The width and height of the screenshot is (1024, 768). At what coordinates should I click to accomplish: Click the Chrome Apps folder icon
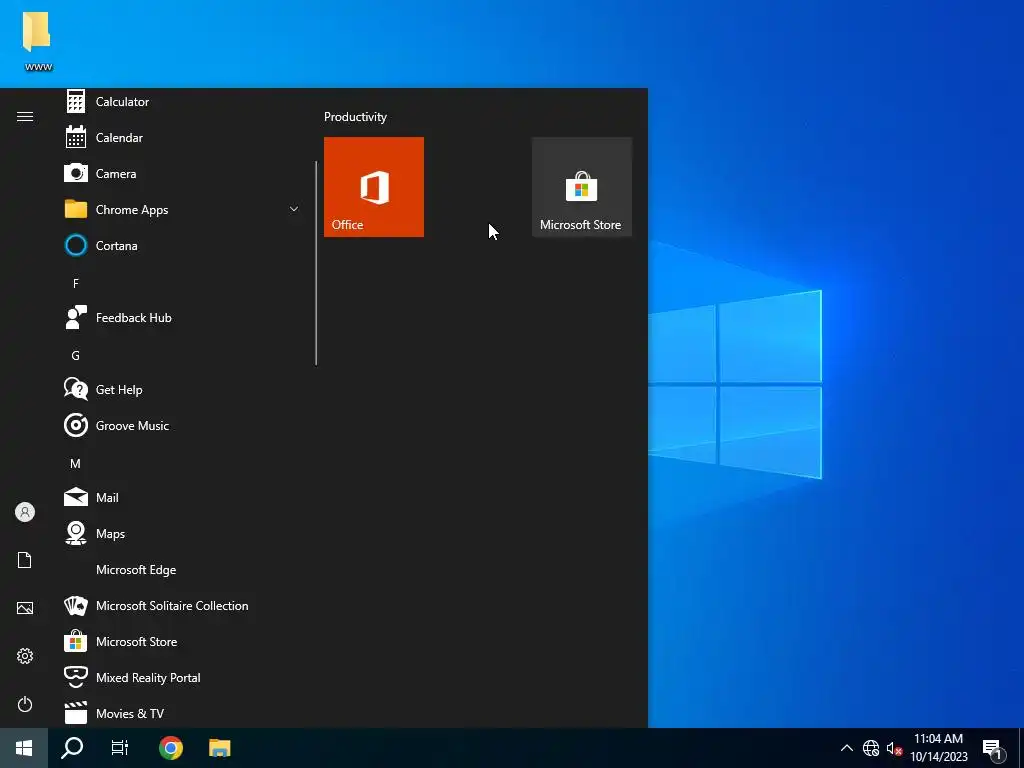[x=76, y=209]
